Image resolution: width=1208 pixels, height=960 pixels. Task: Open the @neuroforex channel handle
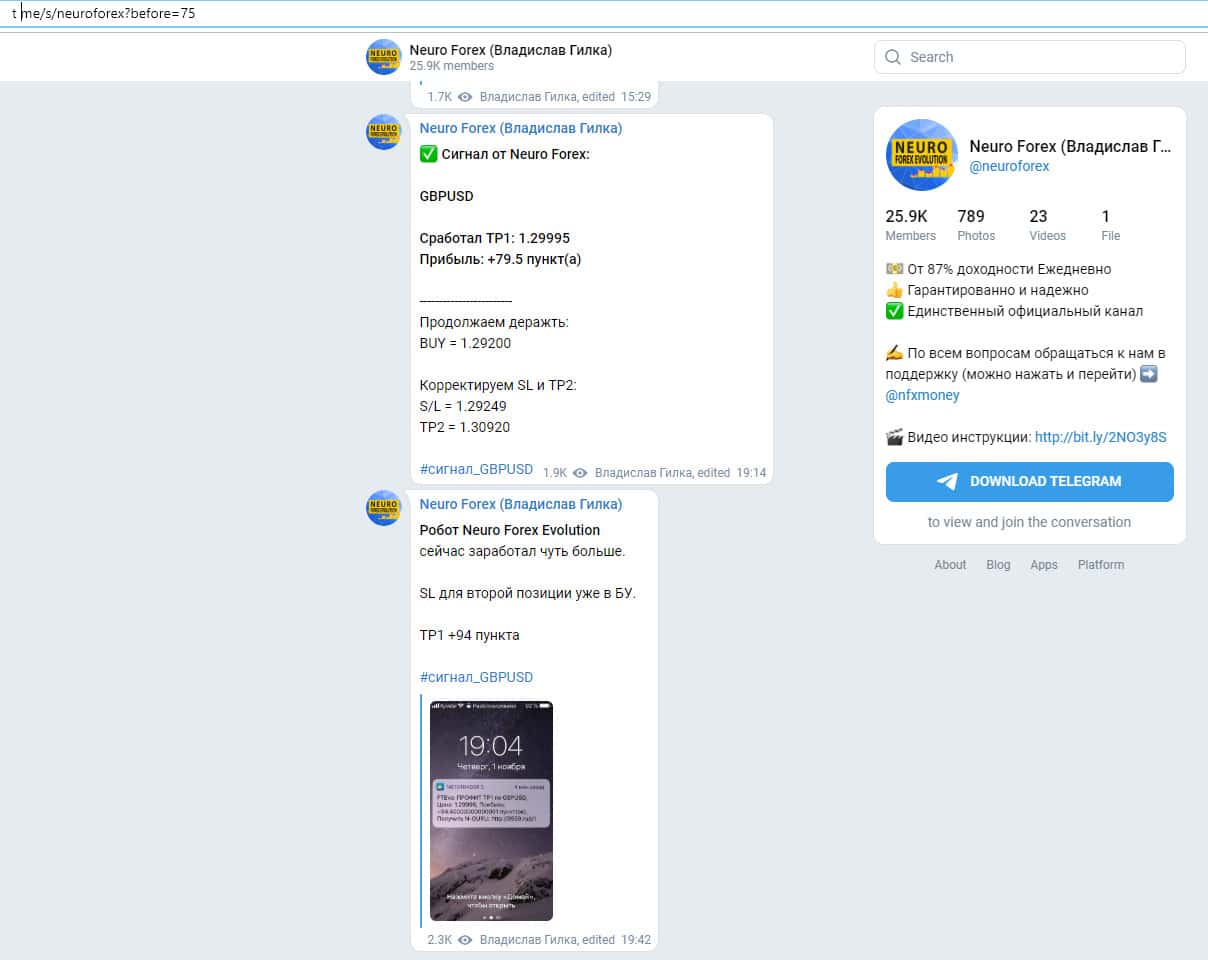point(1009,167)
